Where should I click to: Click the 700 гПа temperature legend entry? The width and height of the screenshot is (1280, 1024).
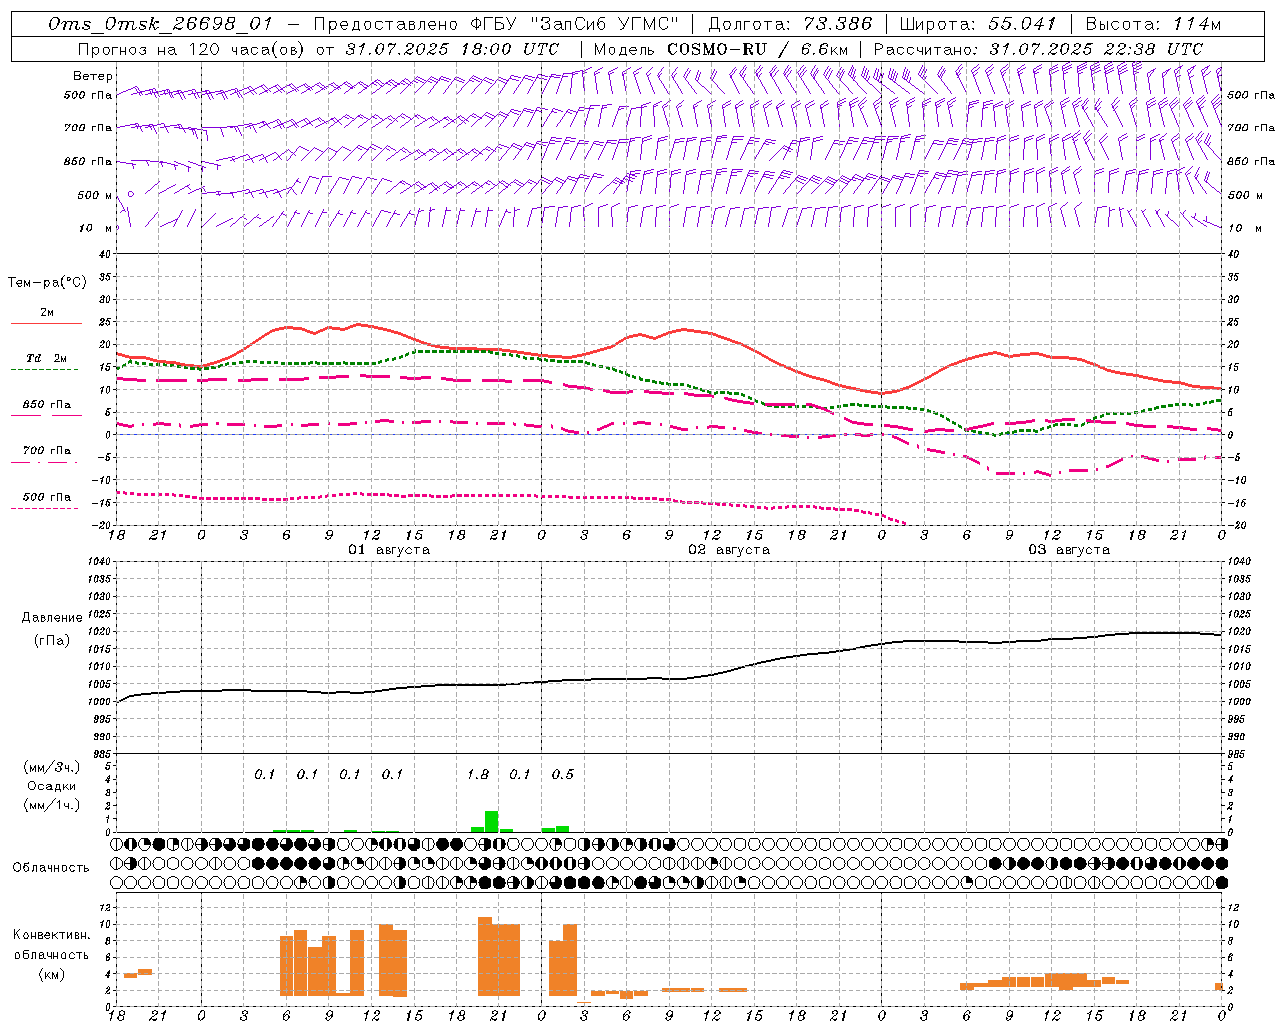click(x=47, y=451)
